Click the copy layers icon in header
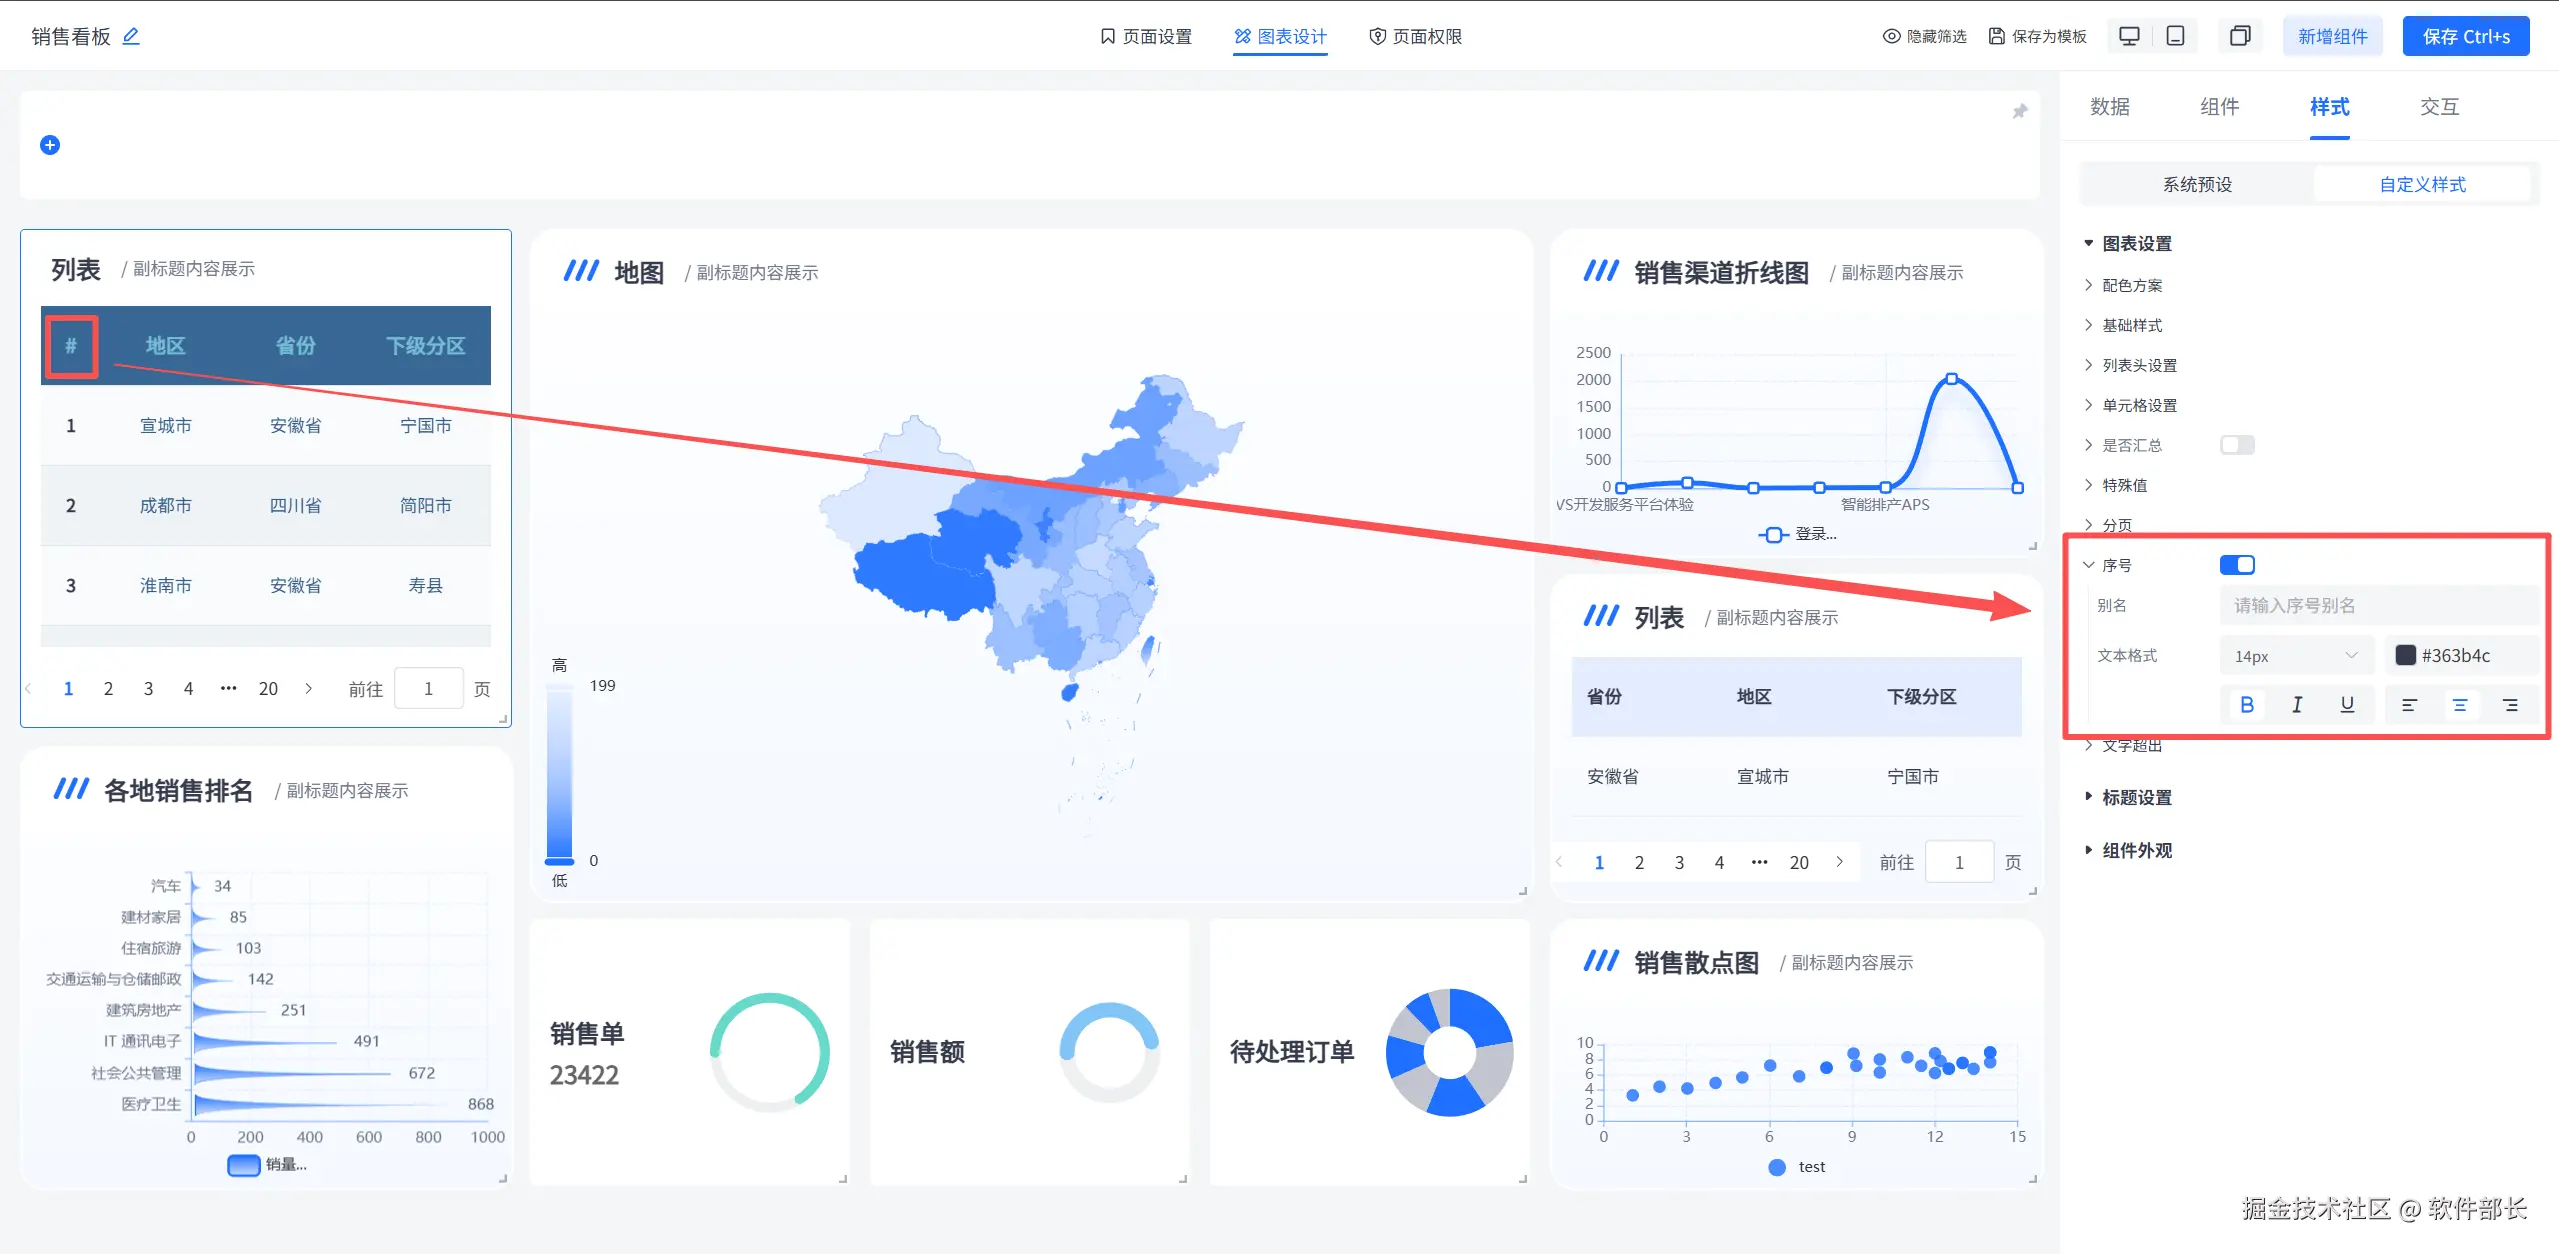 [x=2240, y=36]
